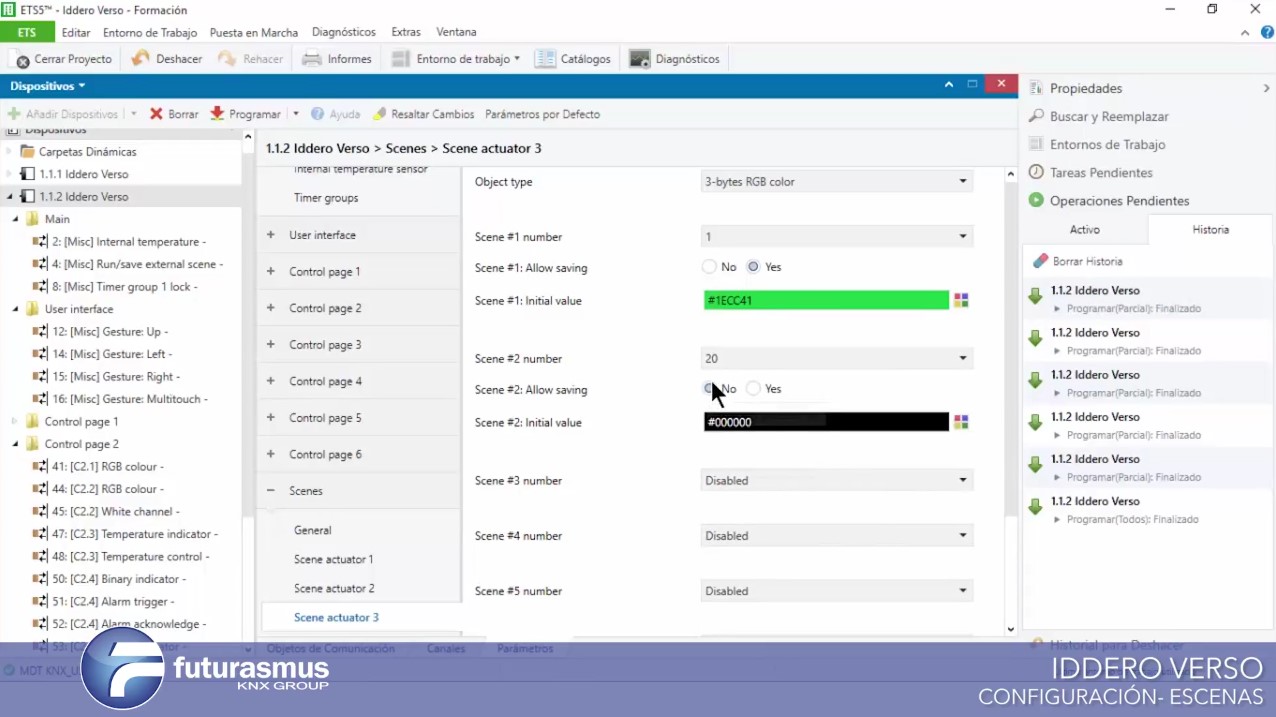Open Informes printer icon
The width and height of the screenshot is (1276, 717).
[x=312, y=59]
